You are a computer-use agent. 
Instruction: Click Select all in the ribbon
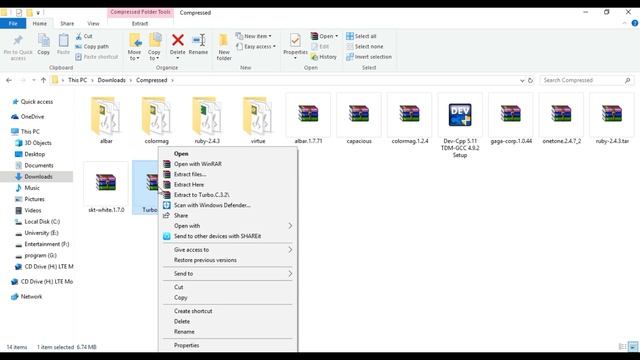[x=362, y=36]
